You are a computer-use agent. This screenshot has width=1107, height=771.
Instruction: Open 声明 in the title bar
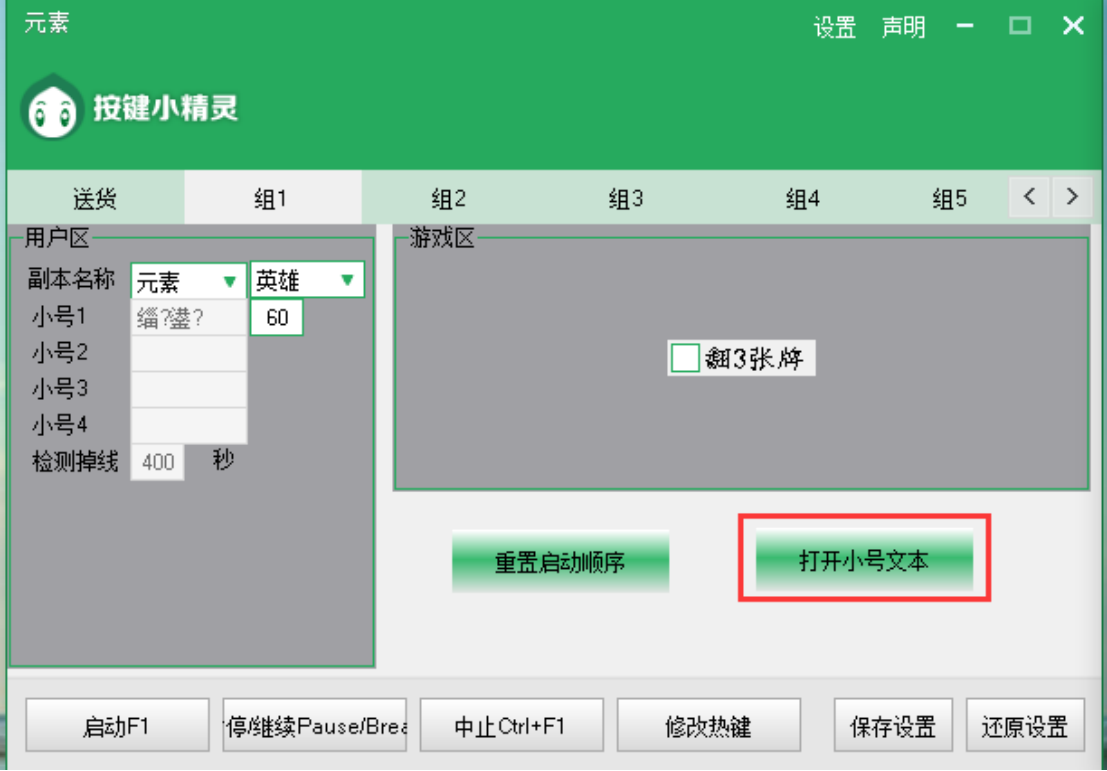tap(903, 28)
